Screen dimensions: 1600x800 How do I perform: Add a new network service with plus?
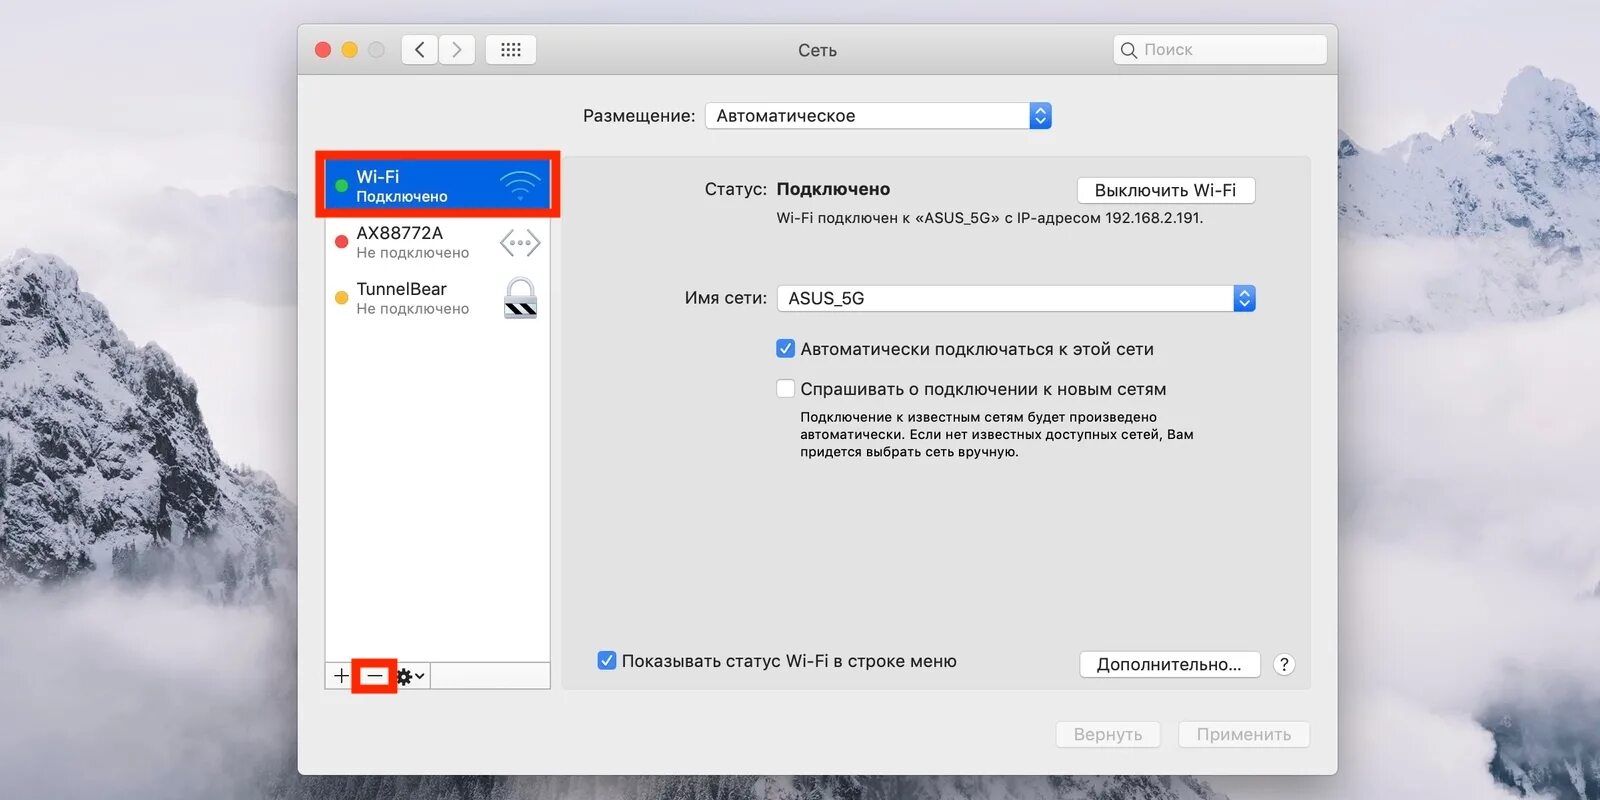(x=341, y=676)
